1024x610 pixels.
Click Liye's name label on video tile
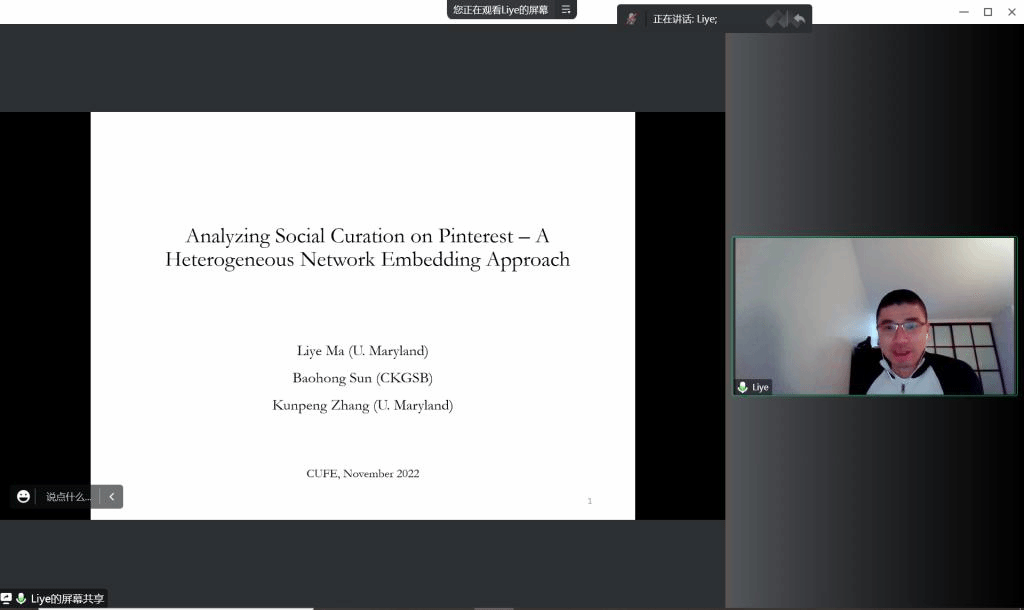pos(761,387)
